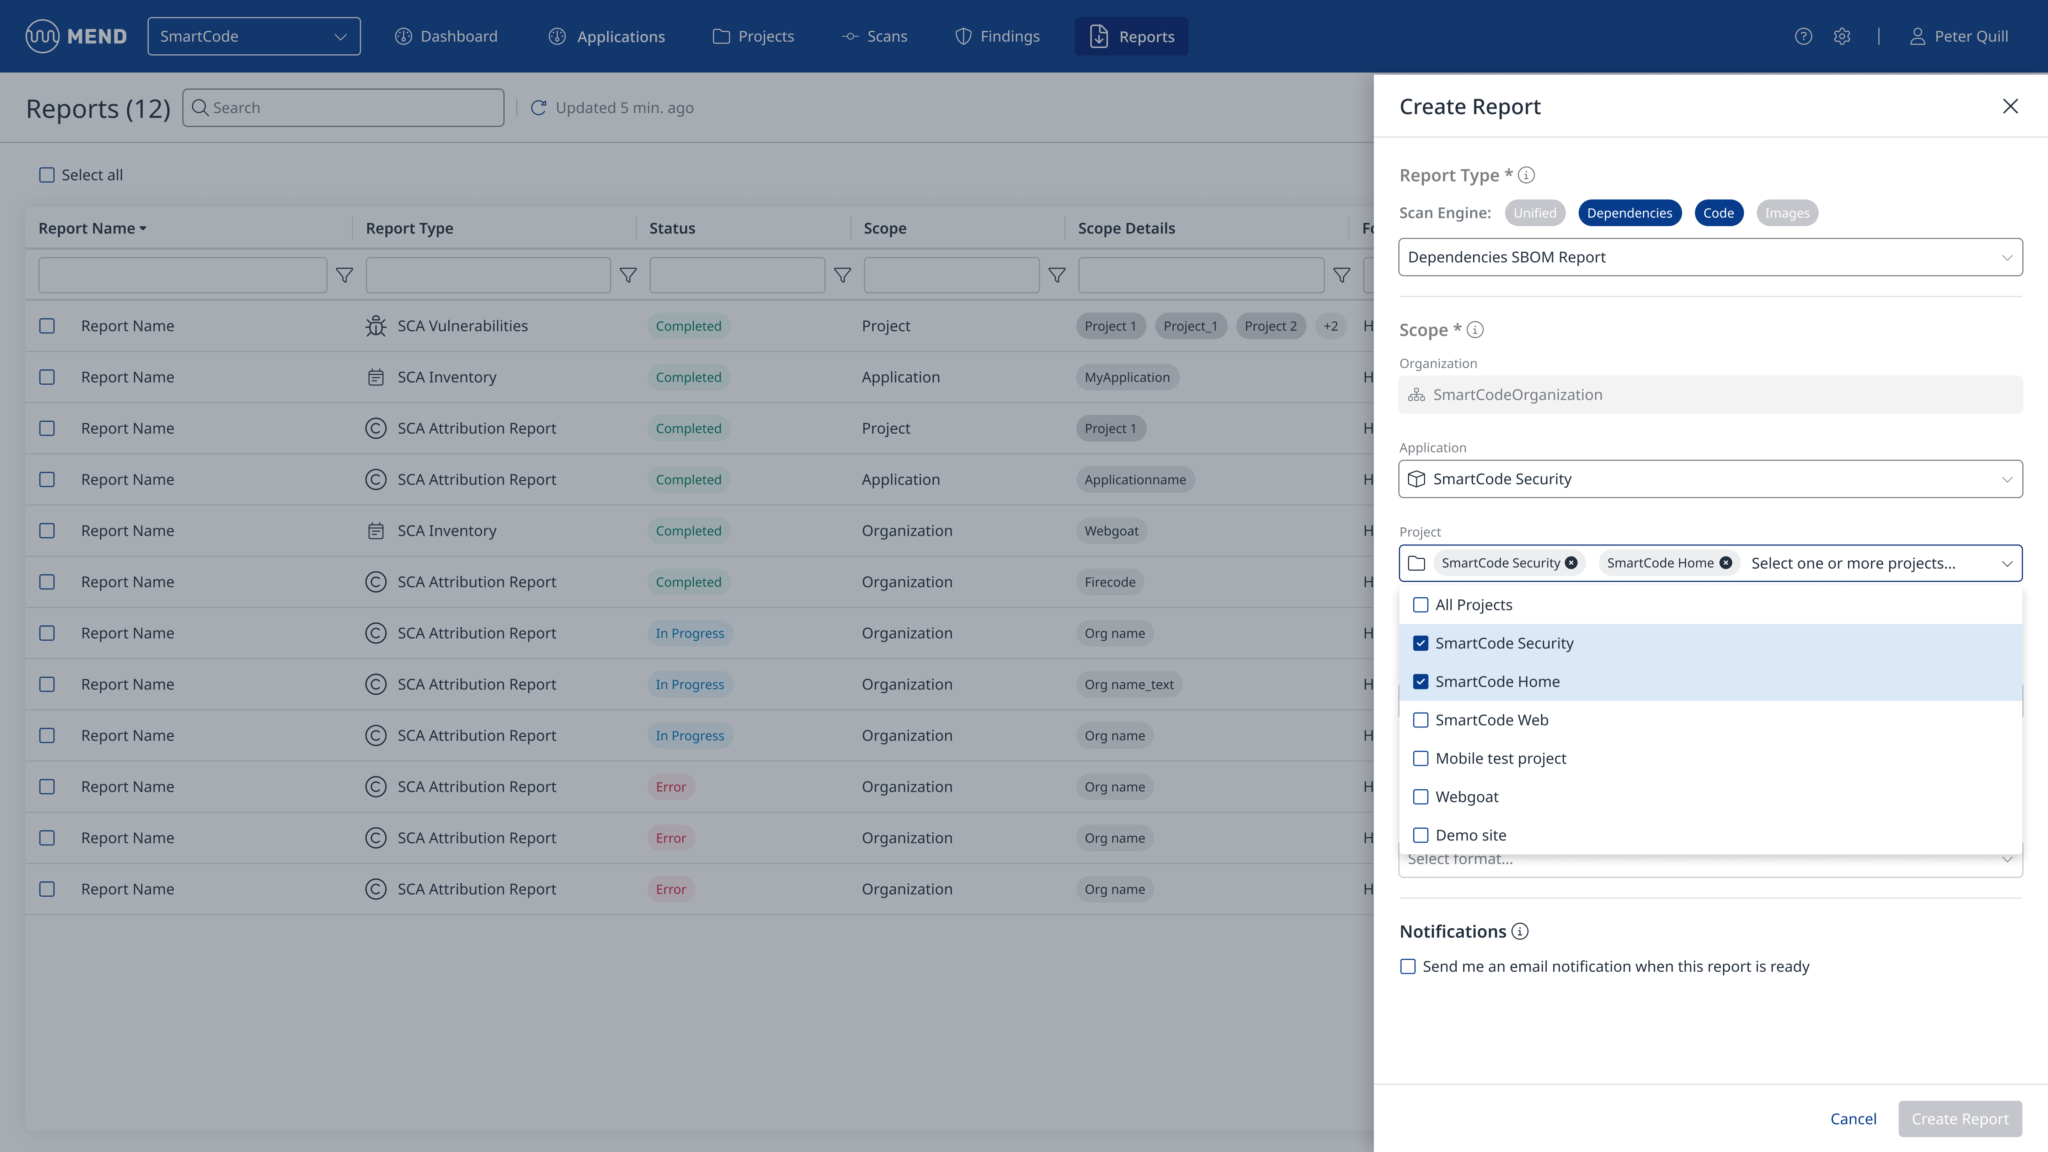2048x1152 pixels.
Task: Select the SCA Vulnerabilities report row checkbox
Action: pos(47,326)
